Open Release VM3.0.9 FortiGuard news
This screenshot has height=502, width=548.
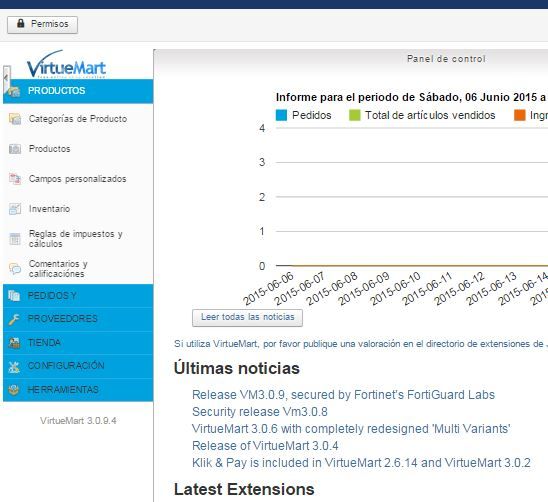pyautogui.click(x=343, y=395)
